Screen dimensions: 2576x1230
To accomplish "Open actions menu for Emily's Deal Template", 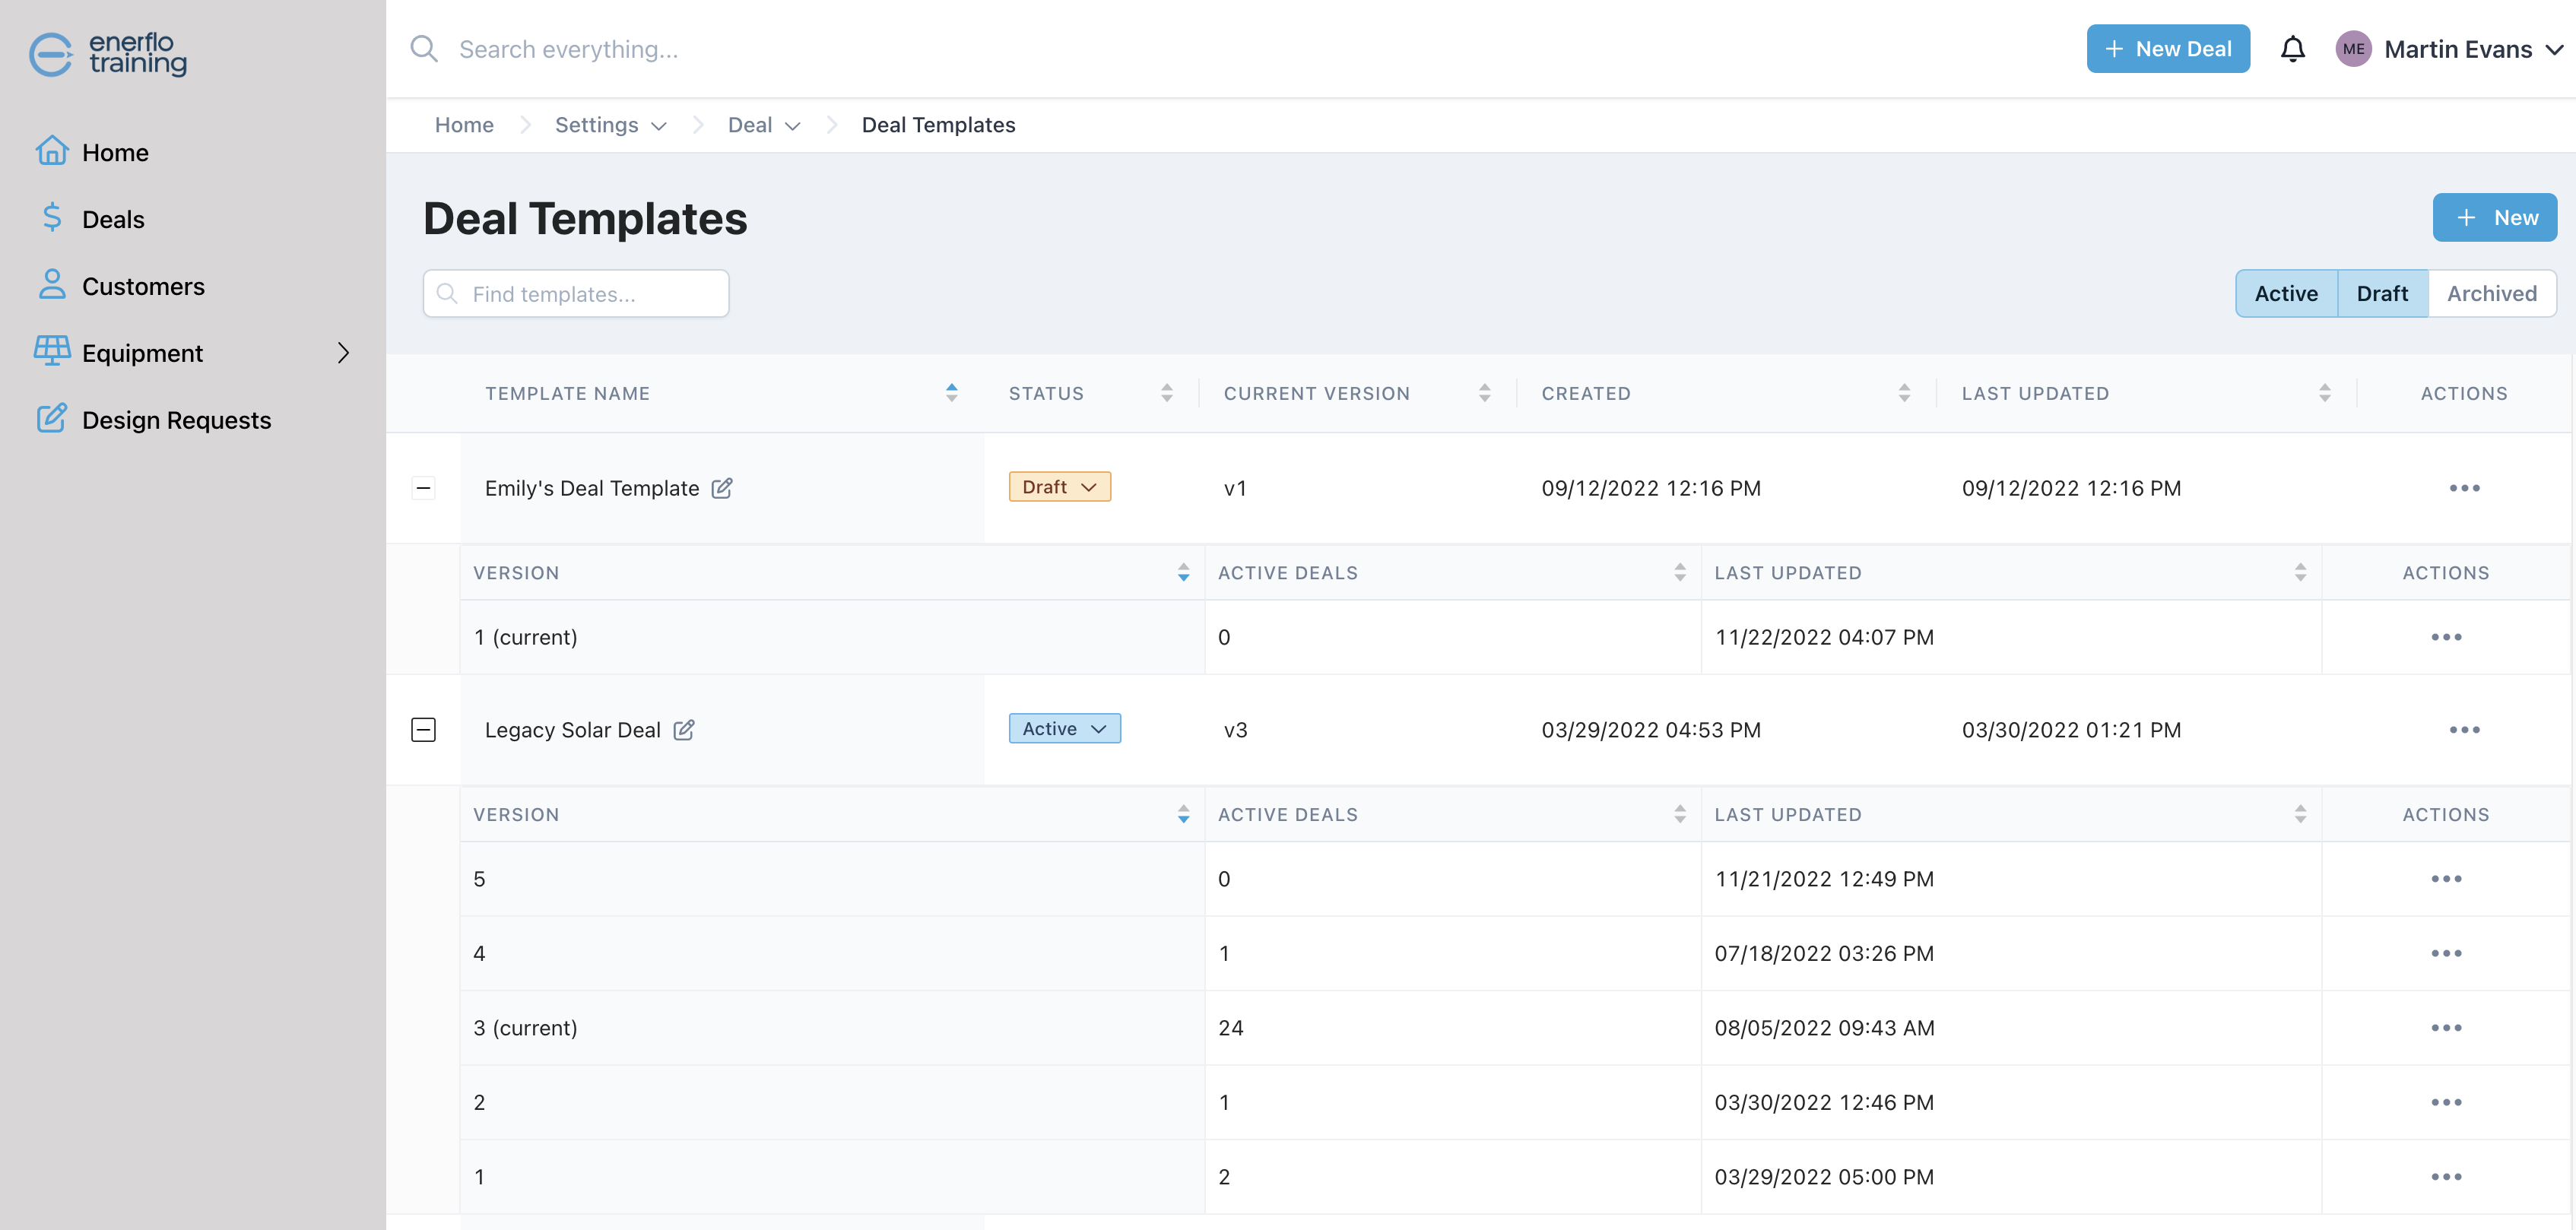I will 2464,488.
